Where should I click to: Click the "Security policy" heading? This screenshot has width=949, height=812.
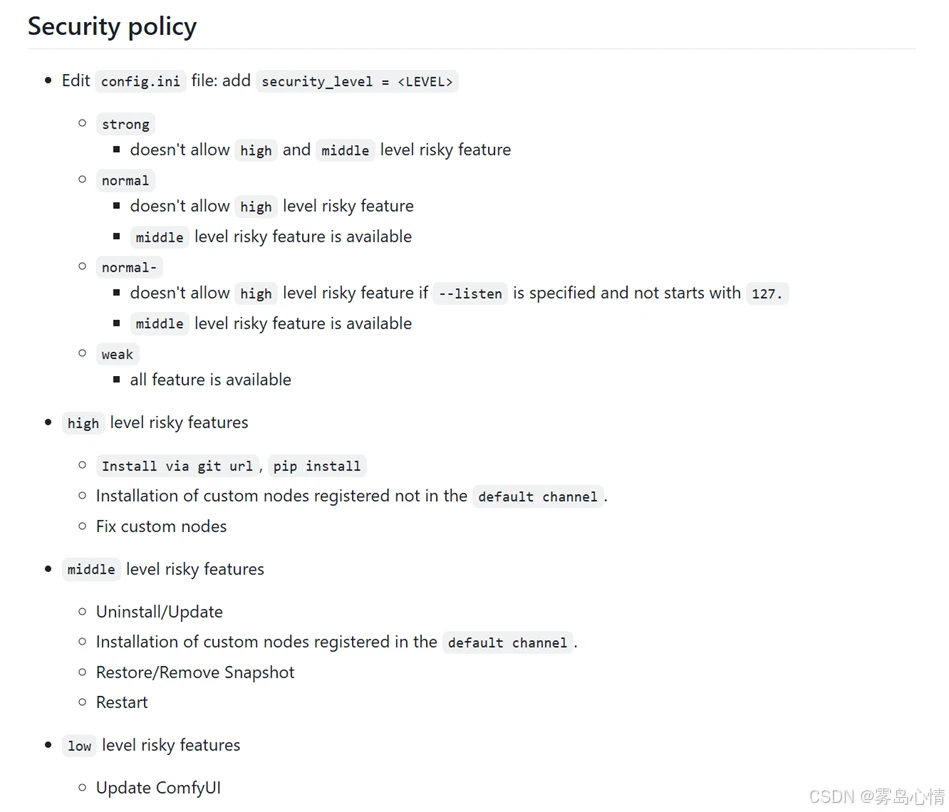point(112,26)
